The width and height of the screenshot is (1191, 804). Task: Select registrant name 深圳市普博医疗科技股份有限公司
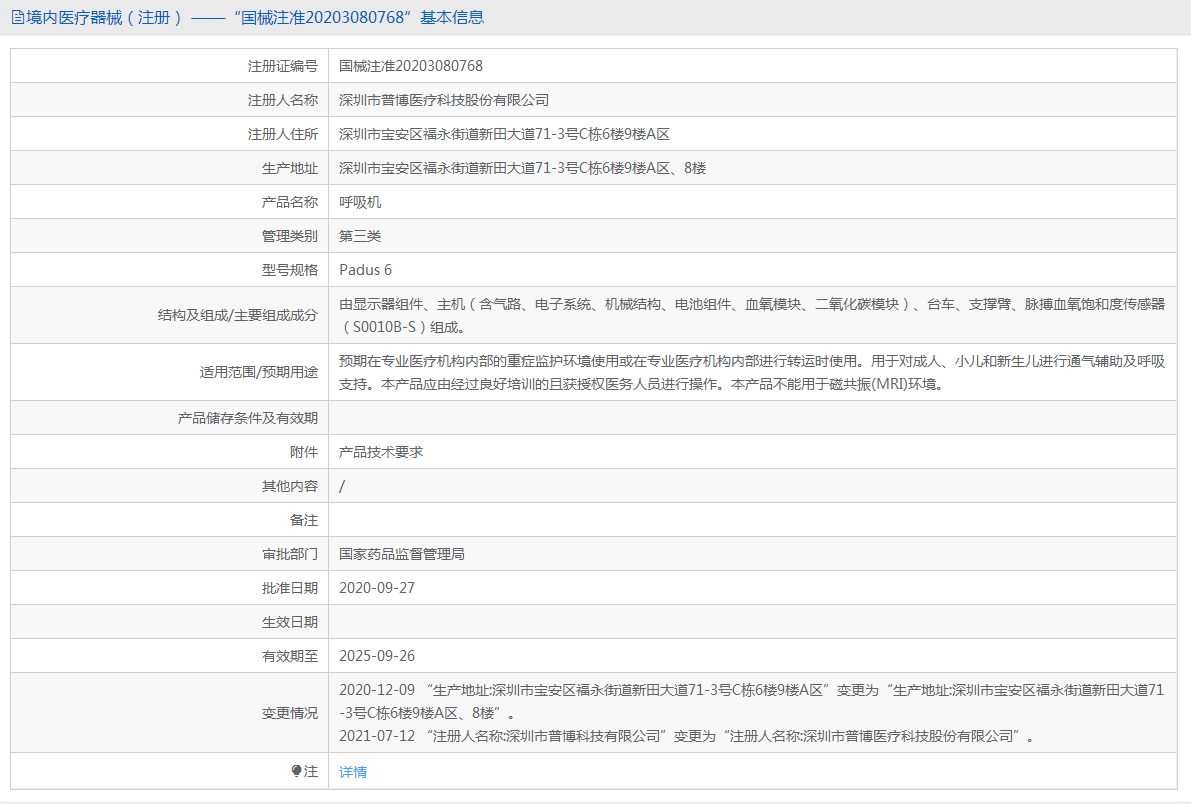(x=444, y=100)
